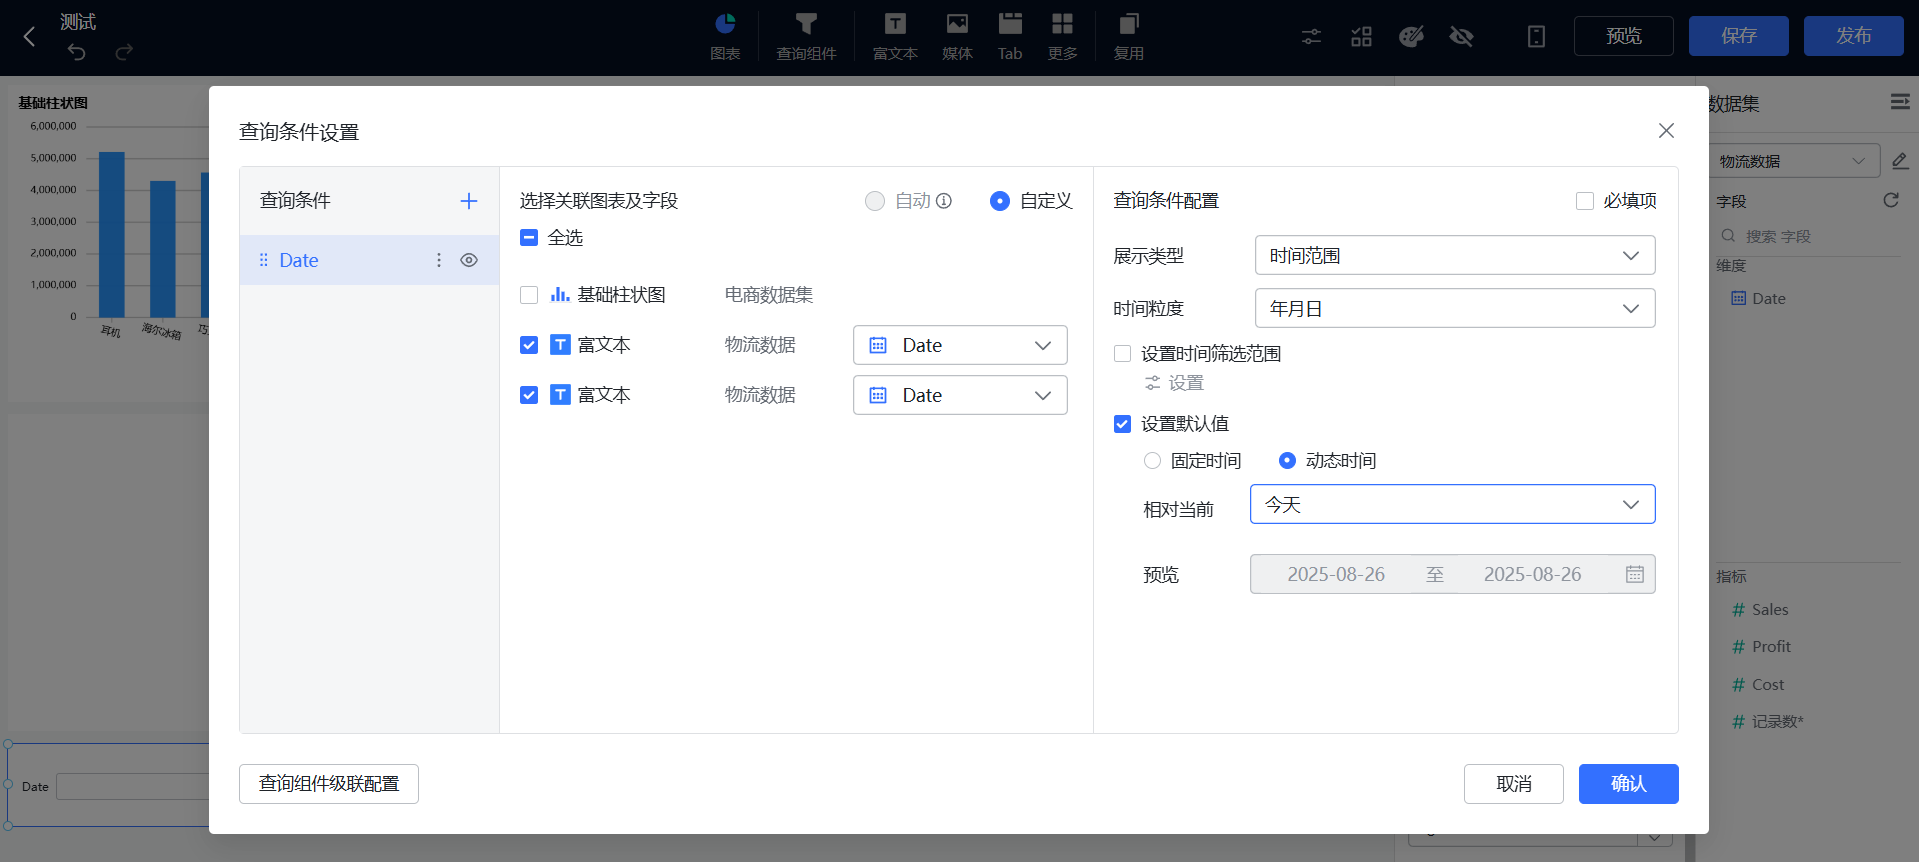The width and height of the screenshot is (1919, 862).
Task: Click the 搜索 字段 search field
Action: [1808, 236]
